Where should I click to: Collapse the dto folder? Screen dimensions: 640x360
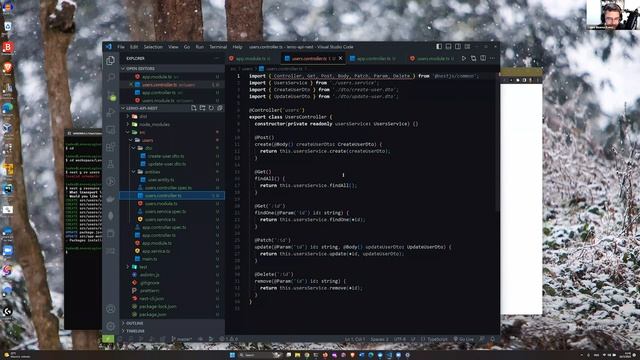click(x=172, y=148)
